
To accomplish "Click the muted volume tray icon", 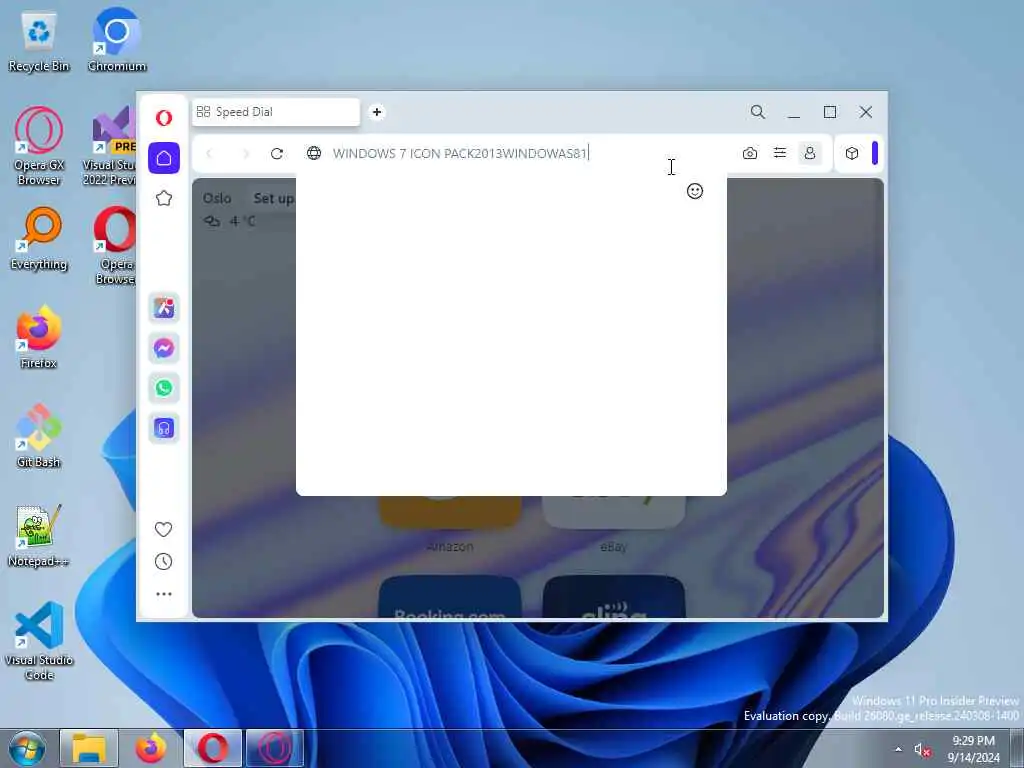I will click(x=922, y=750).
